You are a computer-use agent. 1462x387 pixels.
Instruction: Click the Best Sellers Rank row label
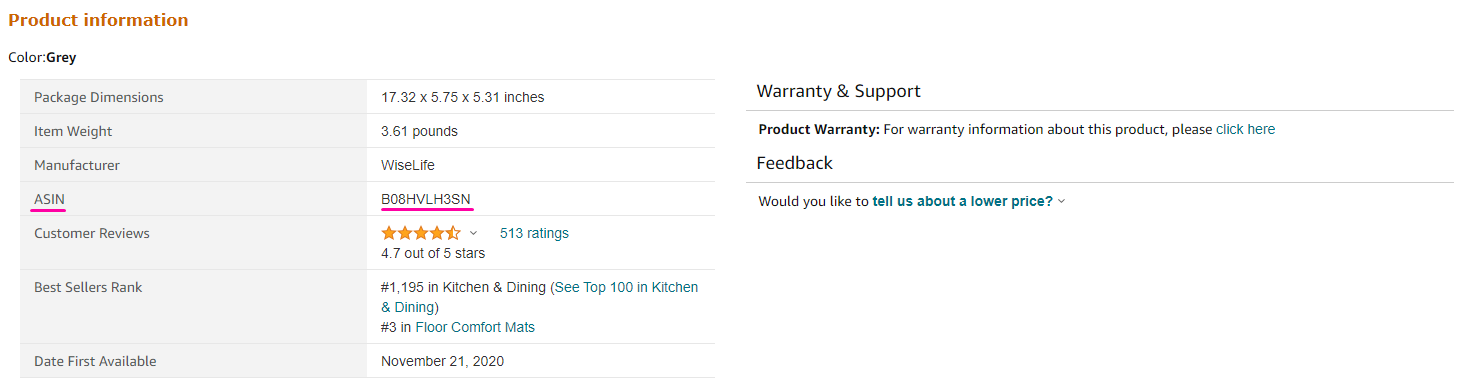point(88,287)
